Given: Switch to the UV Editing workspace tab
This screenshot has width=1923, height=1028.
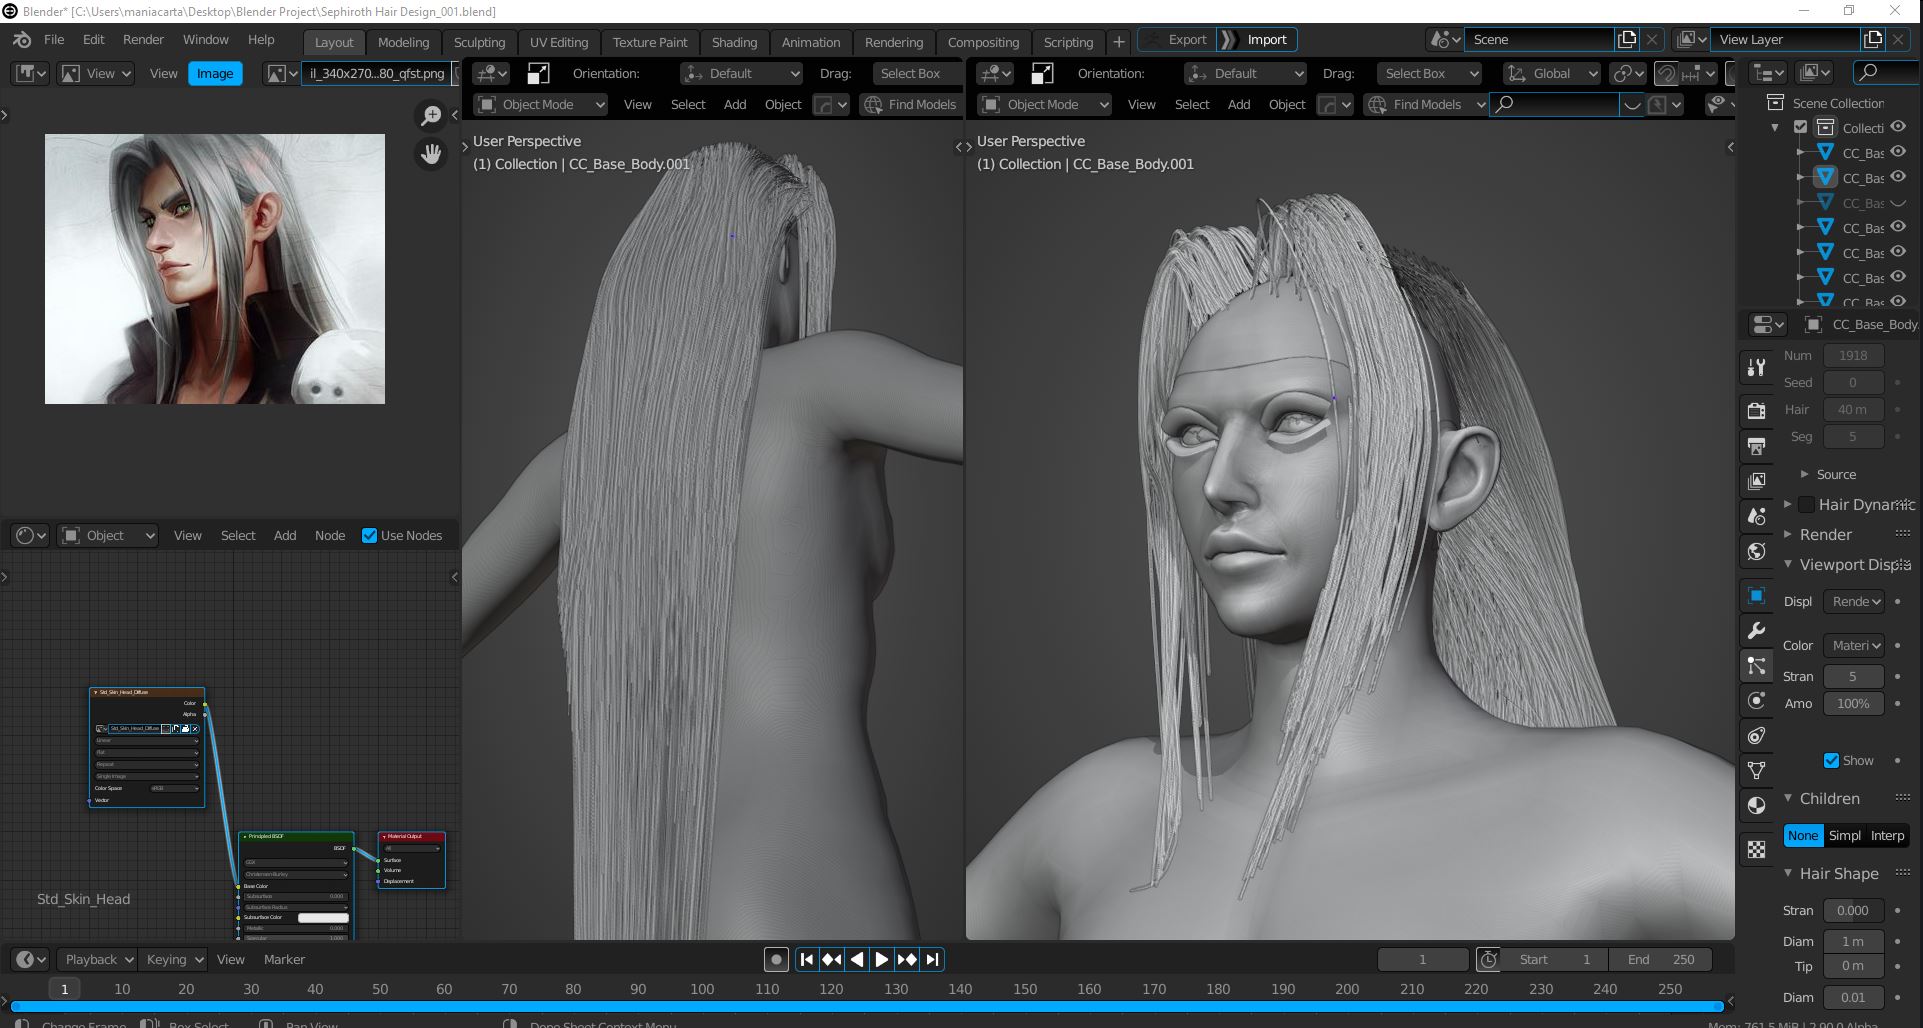Looking at the screenshot, I should tap(559, 42).
